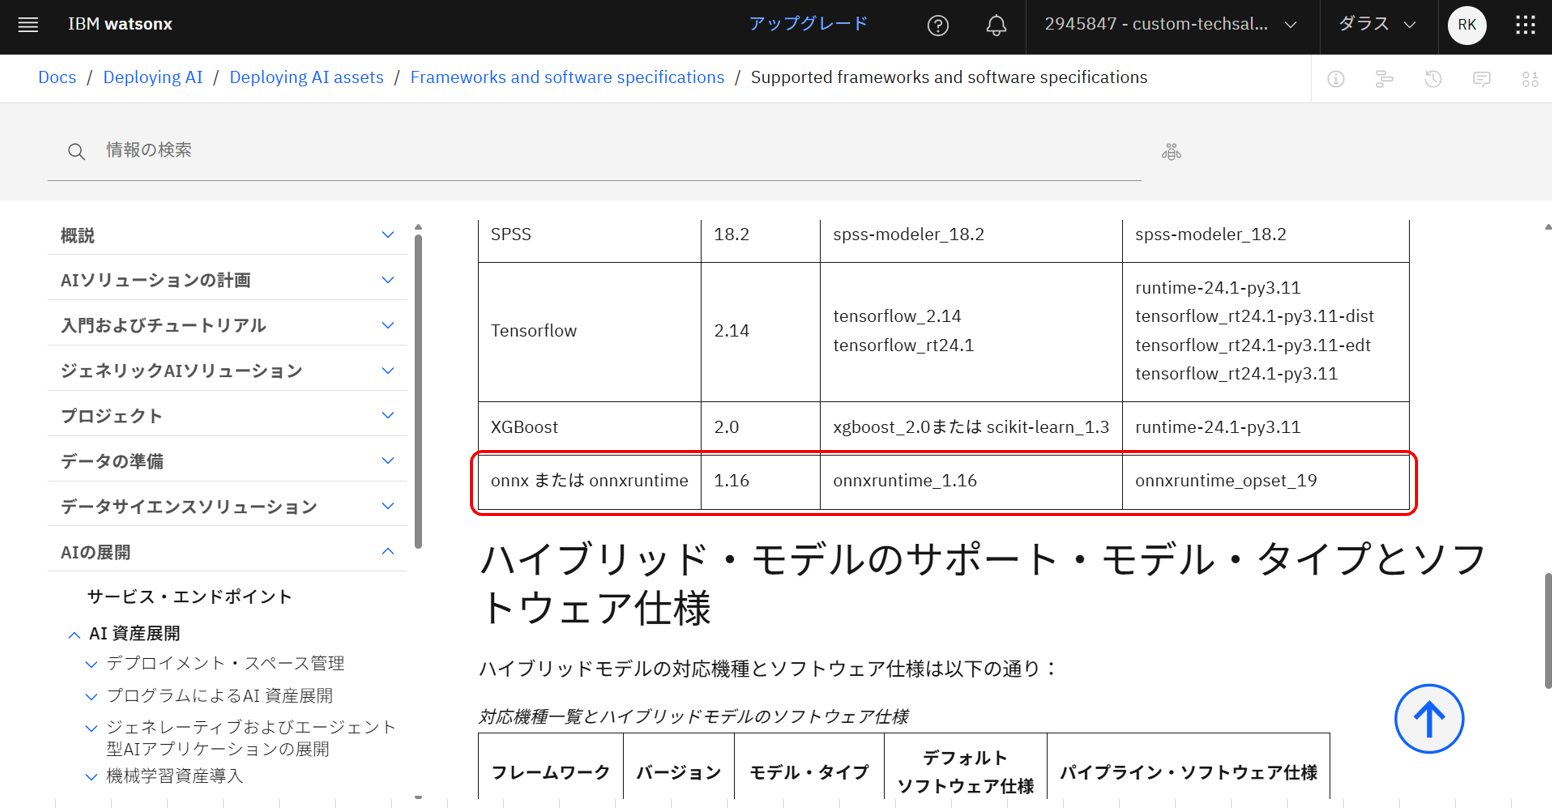Screen dimensions: 1552x808
Task: Click the sidebar vertical scrollbar
Action: coord(418,390)
